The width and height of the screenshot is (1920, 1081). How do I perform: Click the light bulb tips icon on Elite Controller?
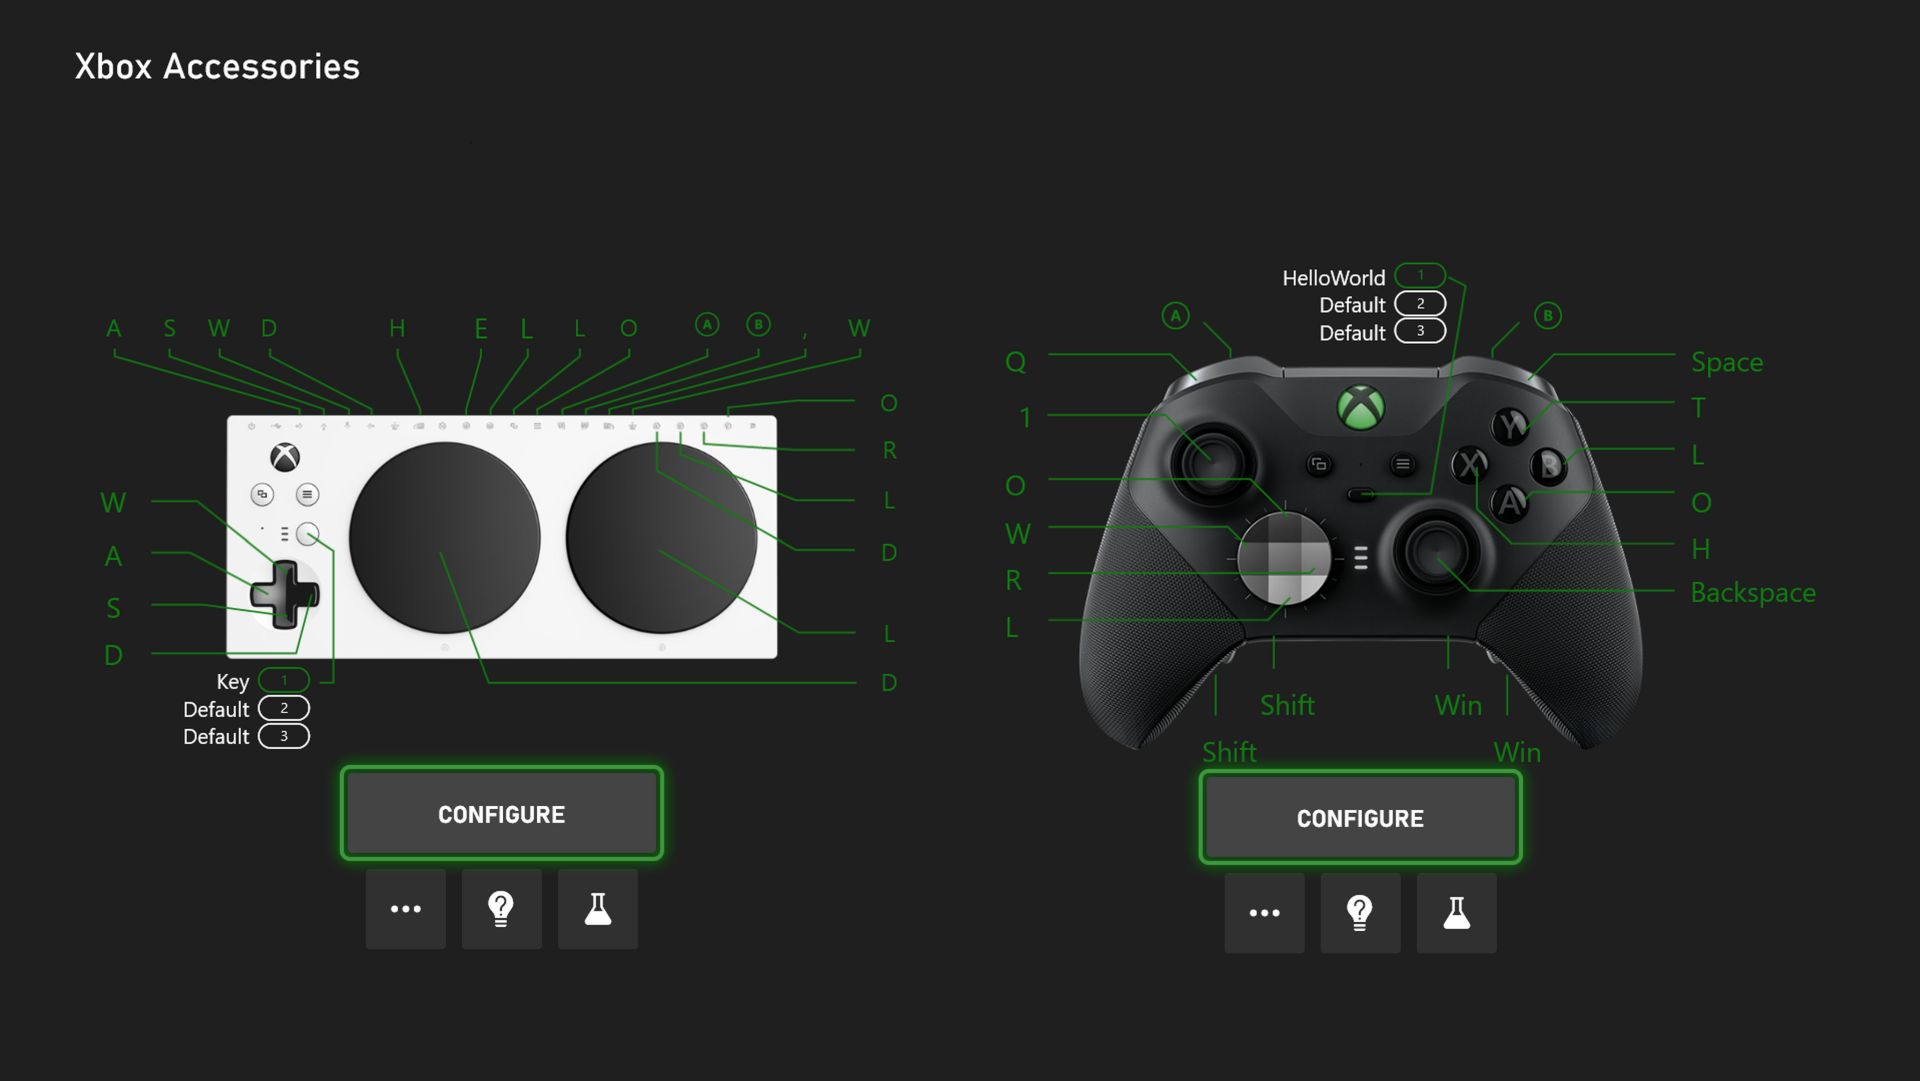(x=1360, y=910)
